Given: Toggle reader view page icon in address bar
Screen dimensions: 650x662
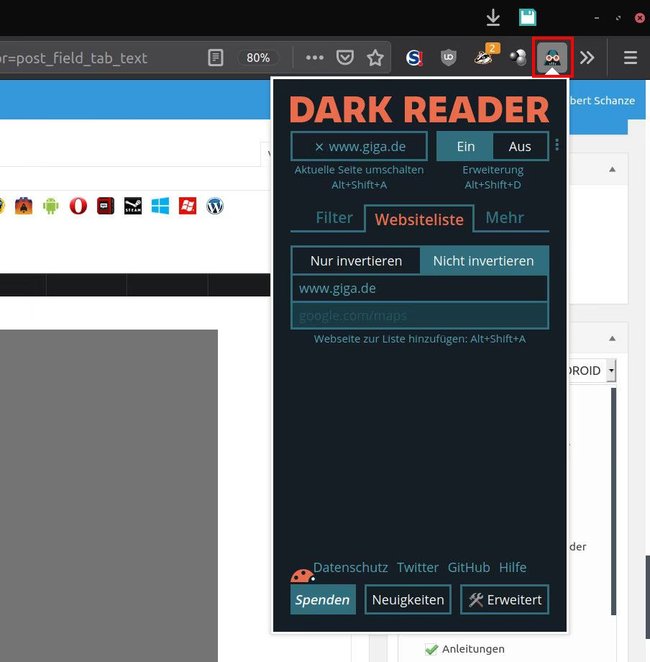Looking at the screenshot, I should [x=216, y=57].
